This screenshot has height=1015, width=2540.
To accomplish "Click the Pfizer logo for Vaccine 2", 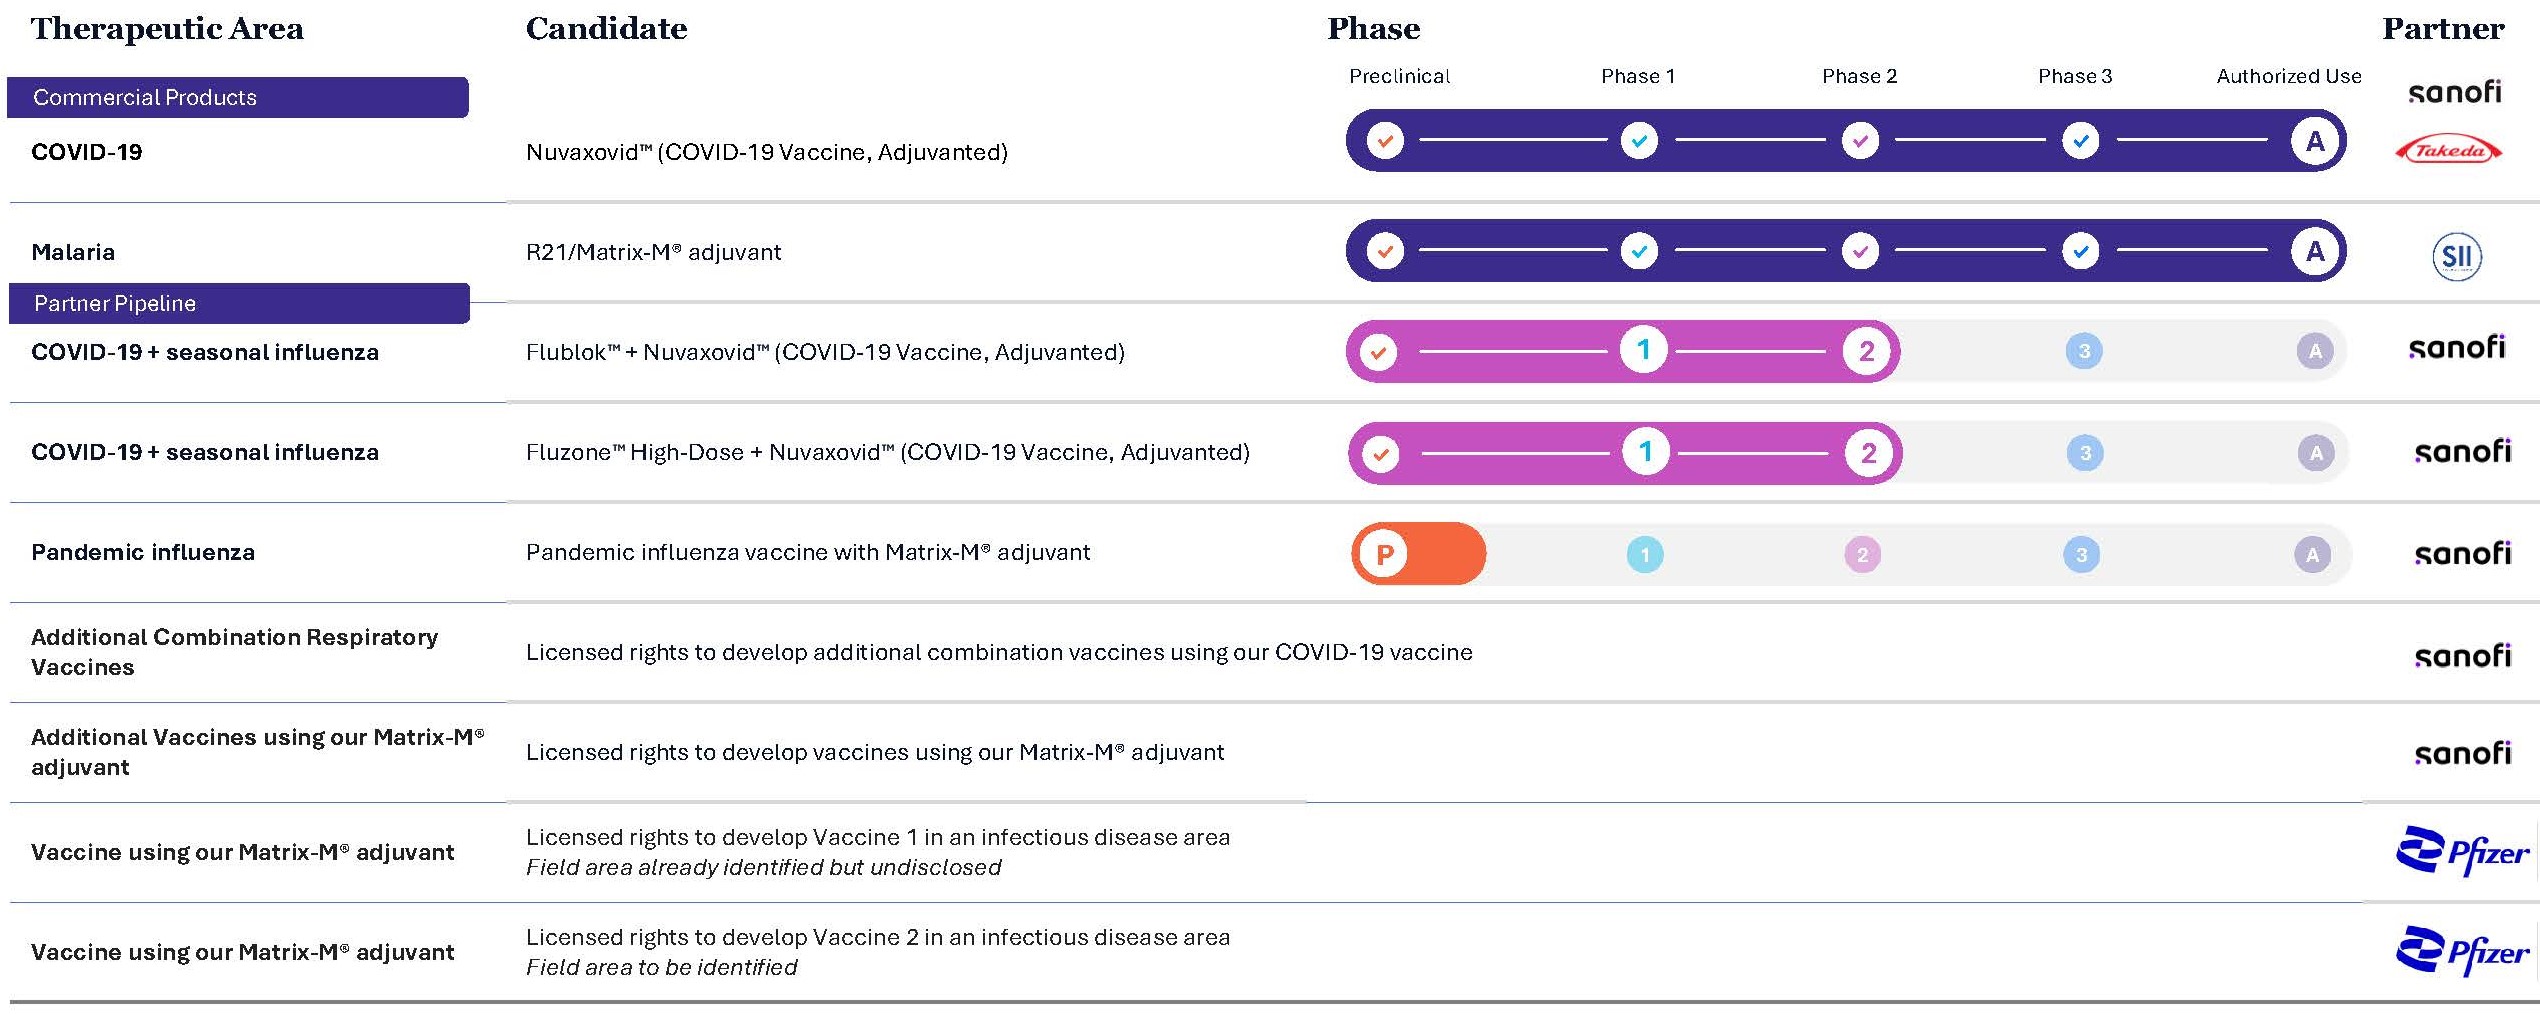I will (x=2462, y=951).
